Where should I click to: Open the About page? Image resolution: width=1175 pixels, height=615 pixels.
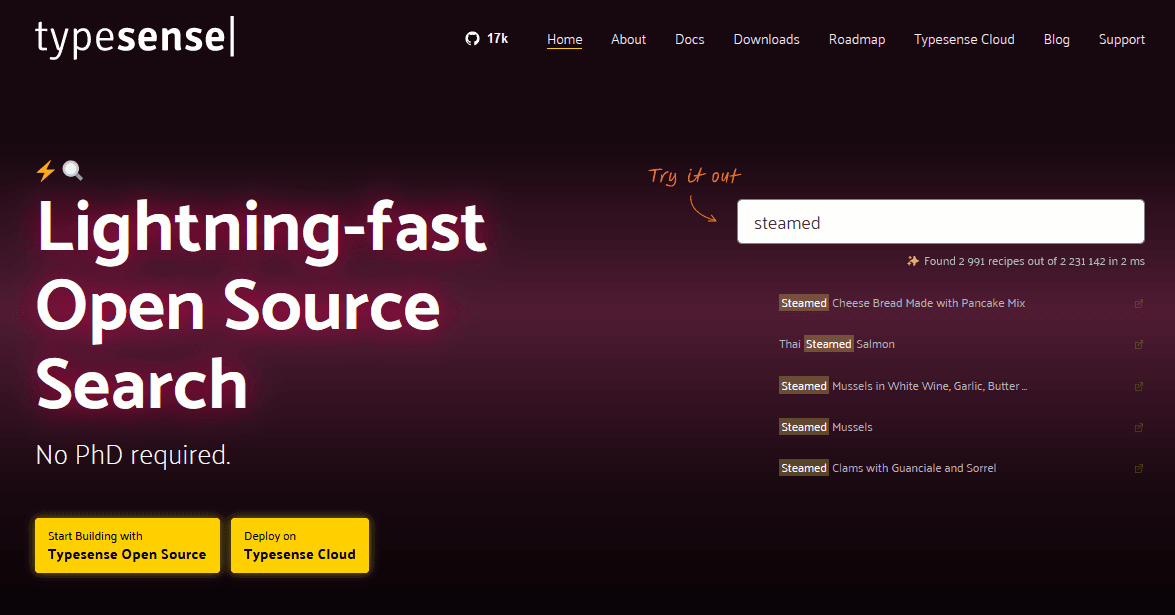pyautogui.click(x=628, y=39)
